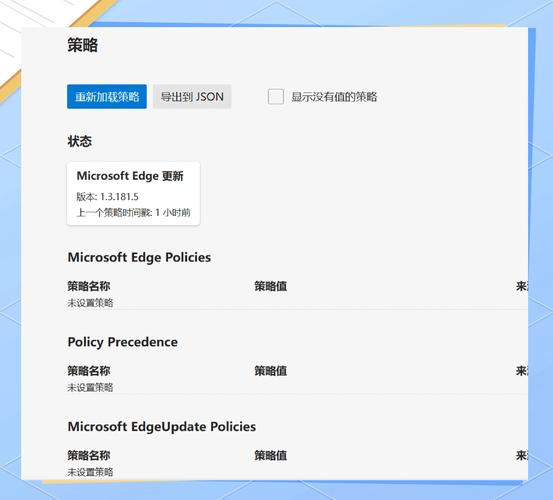Viewport: 553px width, 500px height.
Task: Open the Microsoft Edge 更新 status card
Action: [134, 194]
